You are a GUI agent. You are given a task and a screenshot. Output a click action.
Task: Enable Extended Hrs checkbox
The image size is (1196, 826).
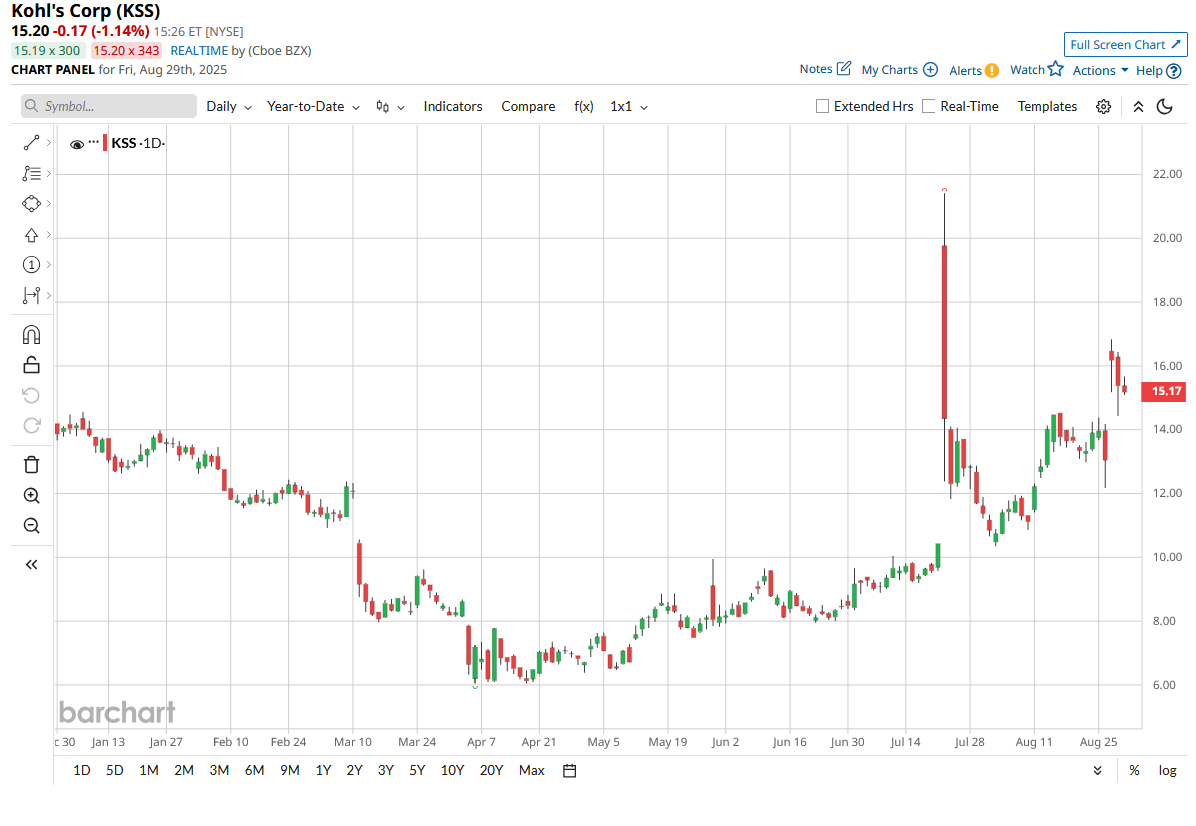pyautogui.click(x=822, y=106)
